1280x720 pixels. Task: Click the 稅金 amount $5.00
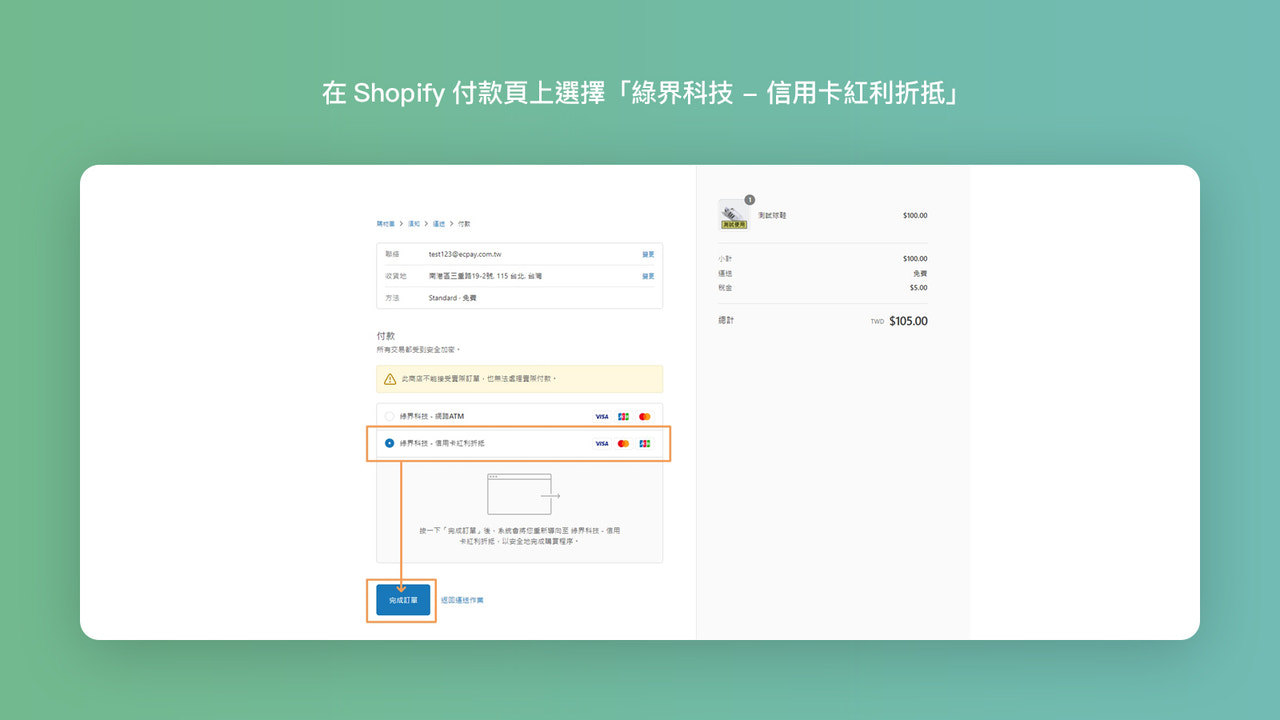pos(918,287)
